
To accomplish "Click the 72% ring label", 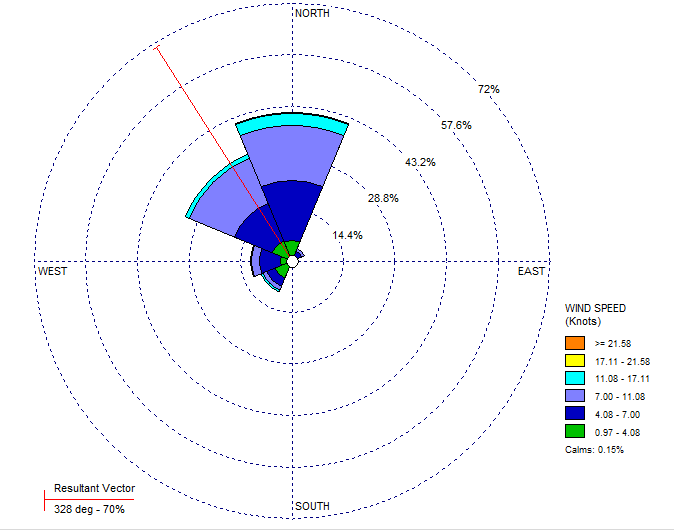I will pyautogui.click(x=488, y=89).
